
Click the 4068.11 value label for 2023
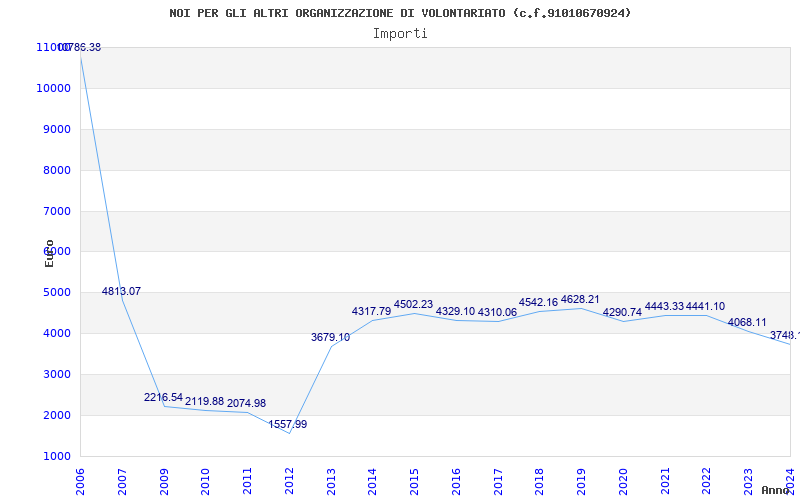[747, 322]
